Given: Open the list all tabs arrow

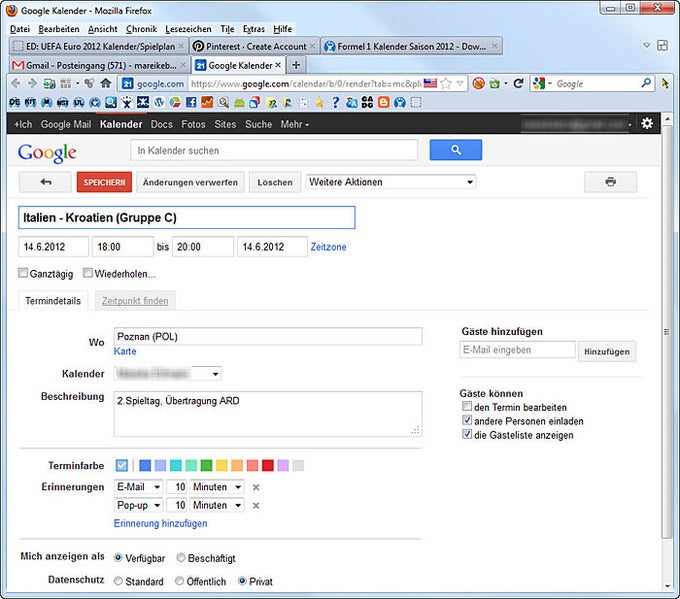Looking at the screenshot, I should (x=646, y=45).
